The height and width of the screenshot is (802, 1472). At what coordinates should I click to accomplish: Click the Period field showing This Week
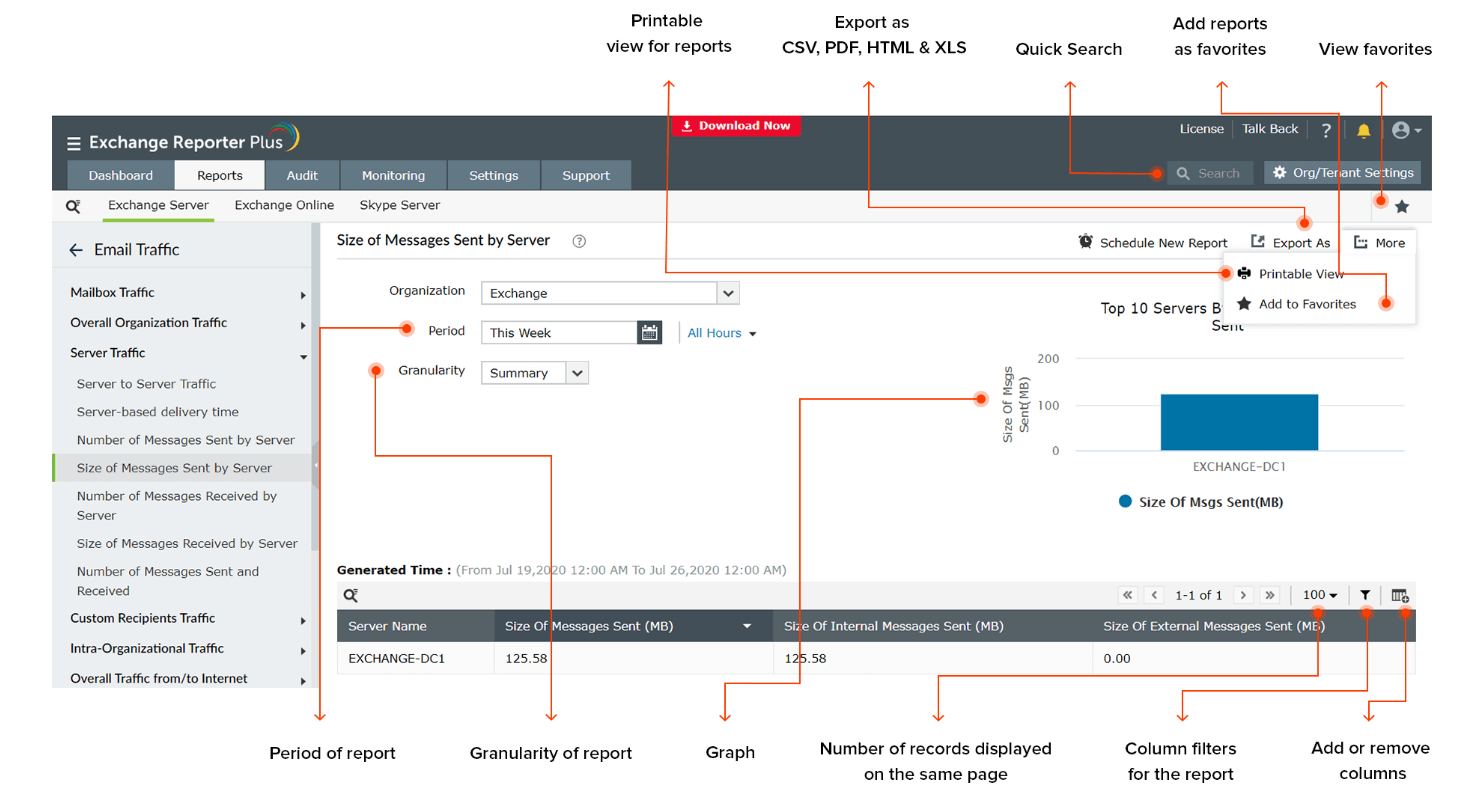coord(559,333)
